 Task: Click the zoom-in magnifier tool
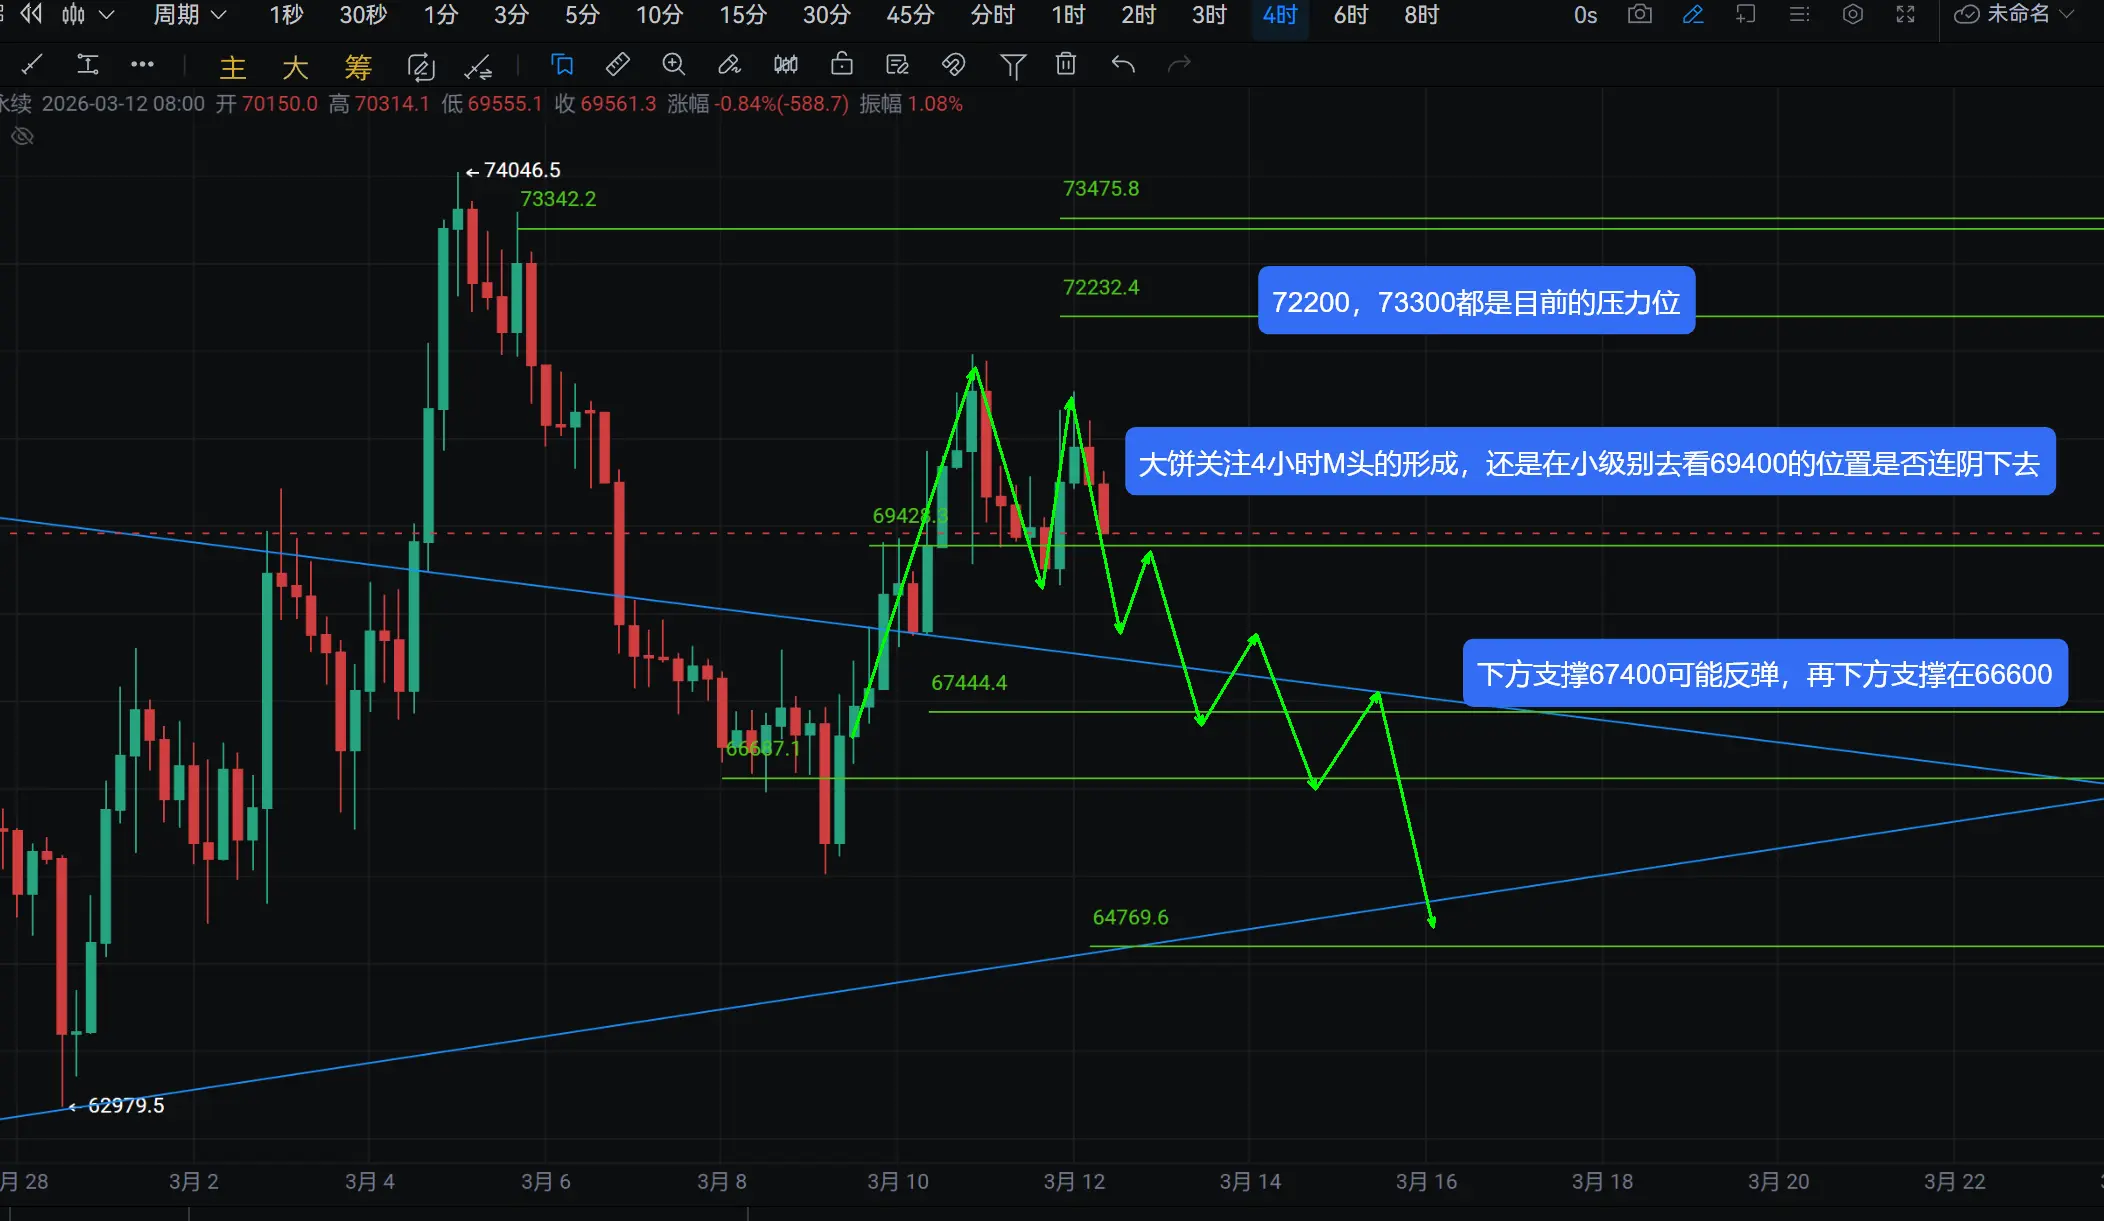pos(674,65)
